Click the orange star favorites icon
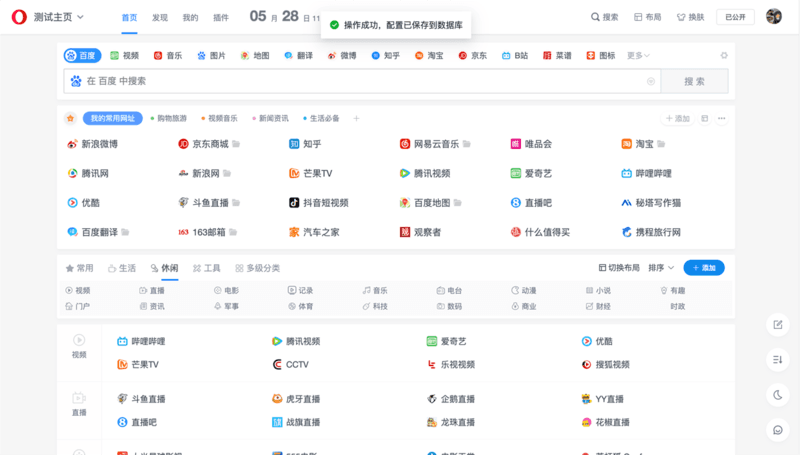Viewport: 800px width, 455px height. tap(70, 118)
